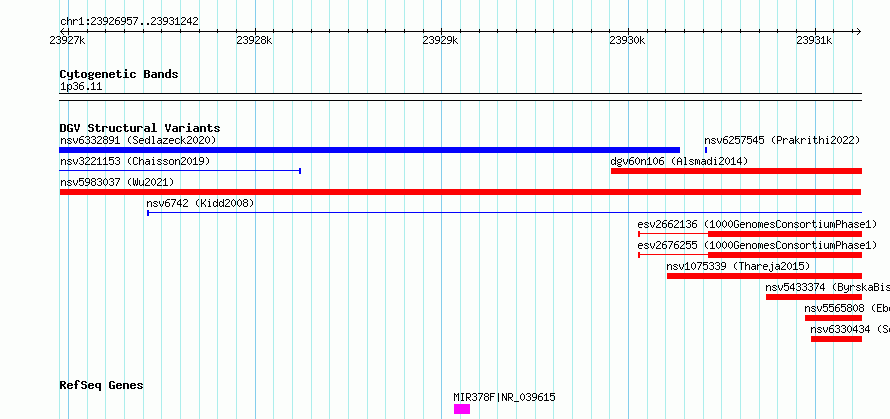Open the nsv6257545 (Prakrithi2022) label
Image resolution: width=890 pixels, height=419 pixels.
[782, 140]
